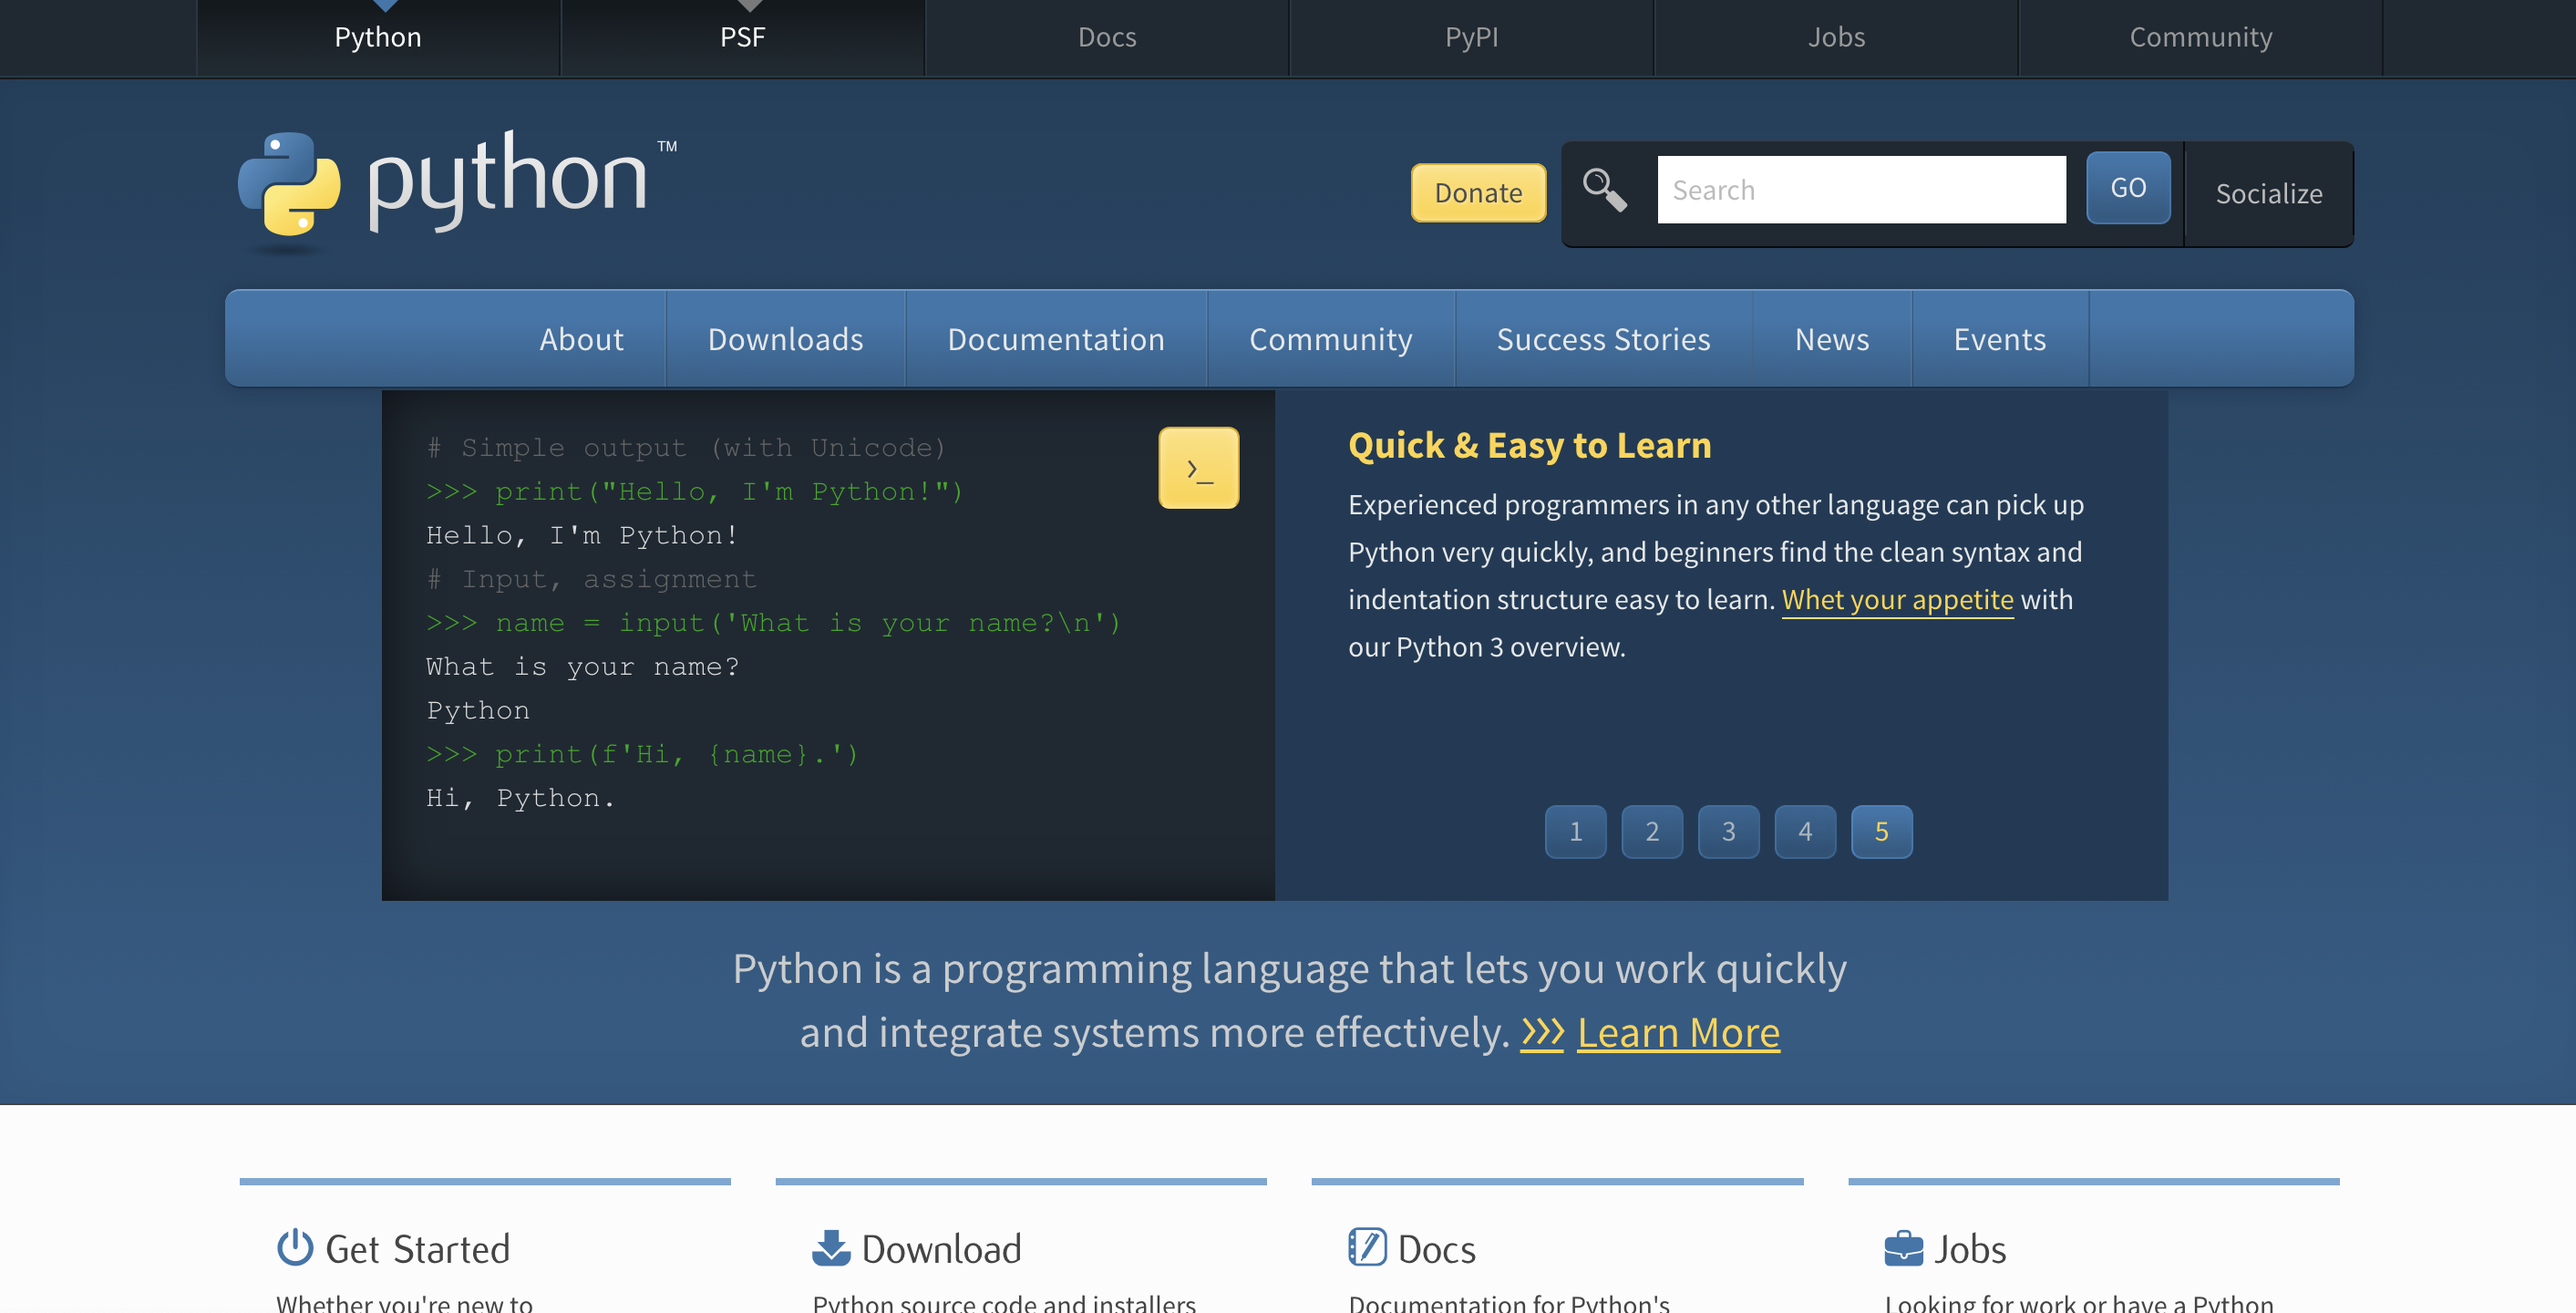Open the Success Stories menu item
The height and width of the screenshot is (1313, 2576).
point(1603,339)
